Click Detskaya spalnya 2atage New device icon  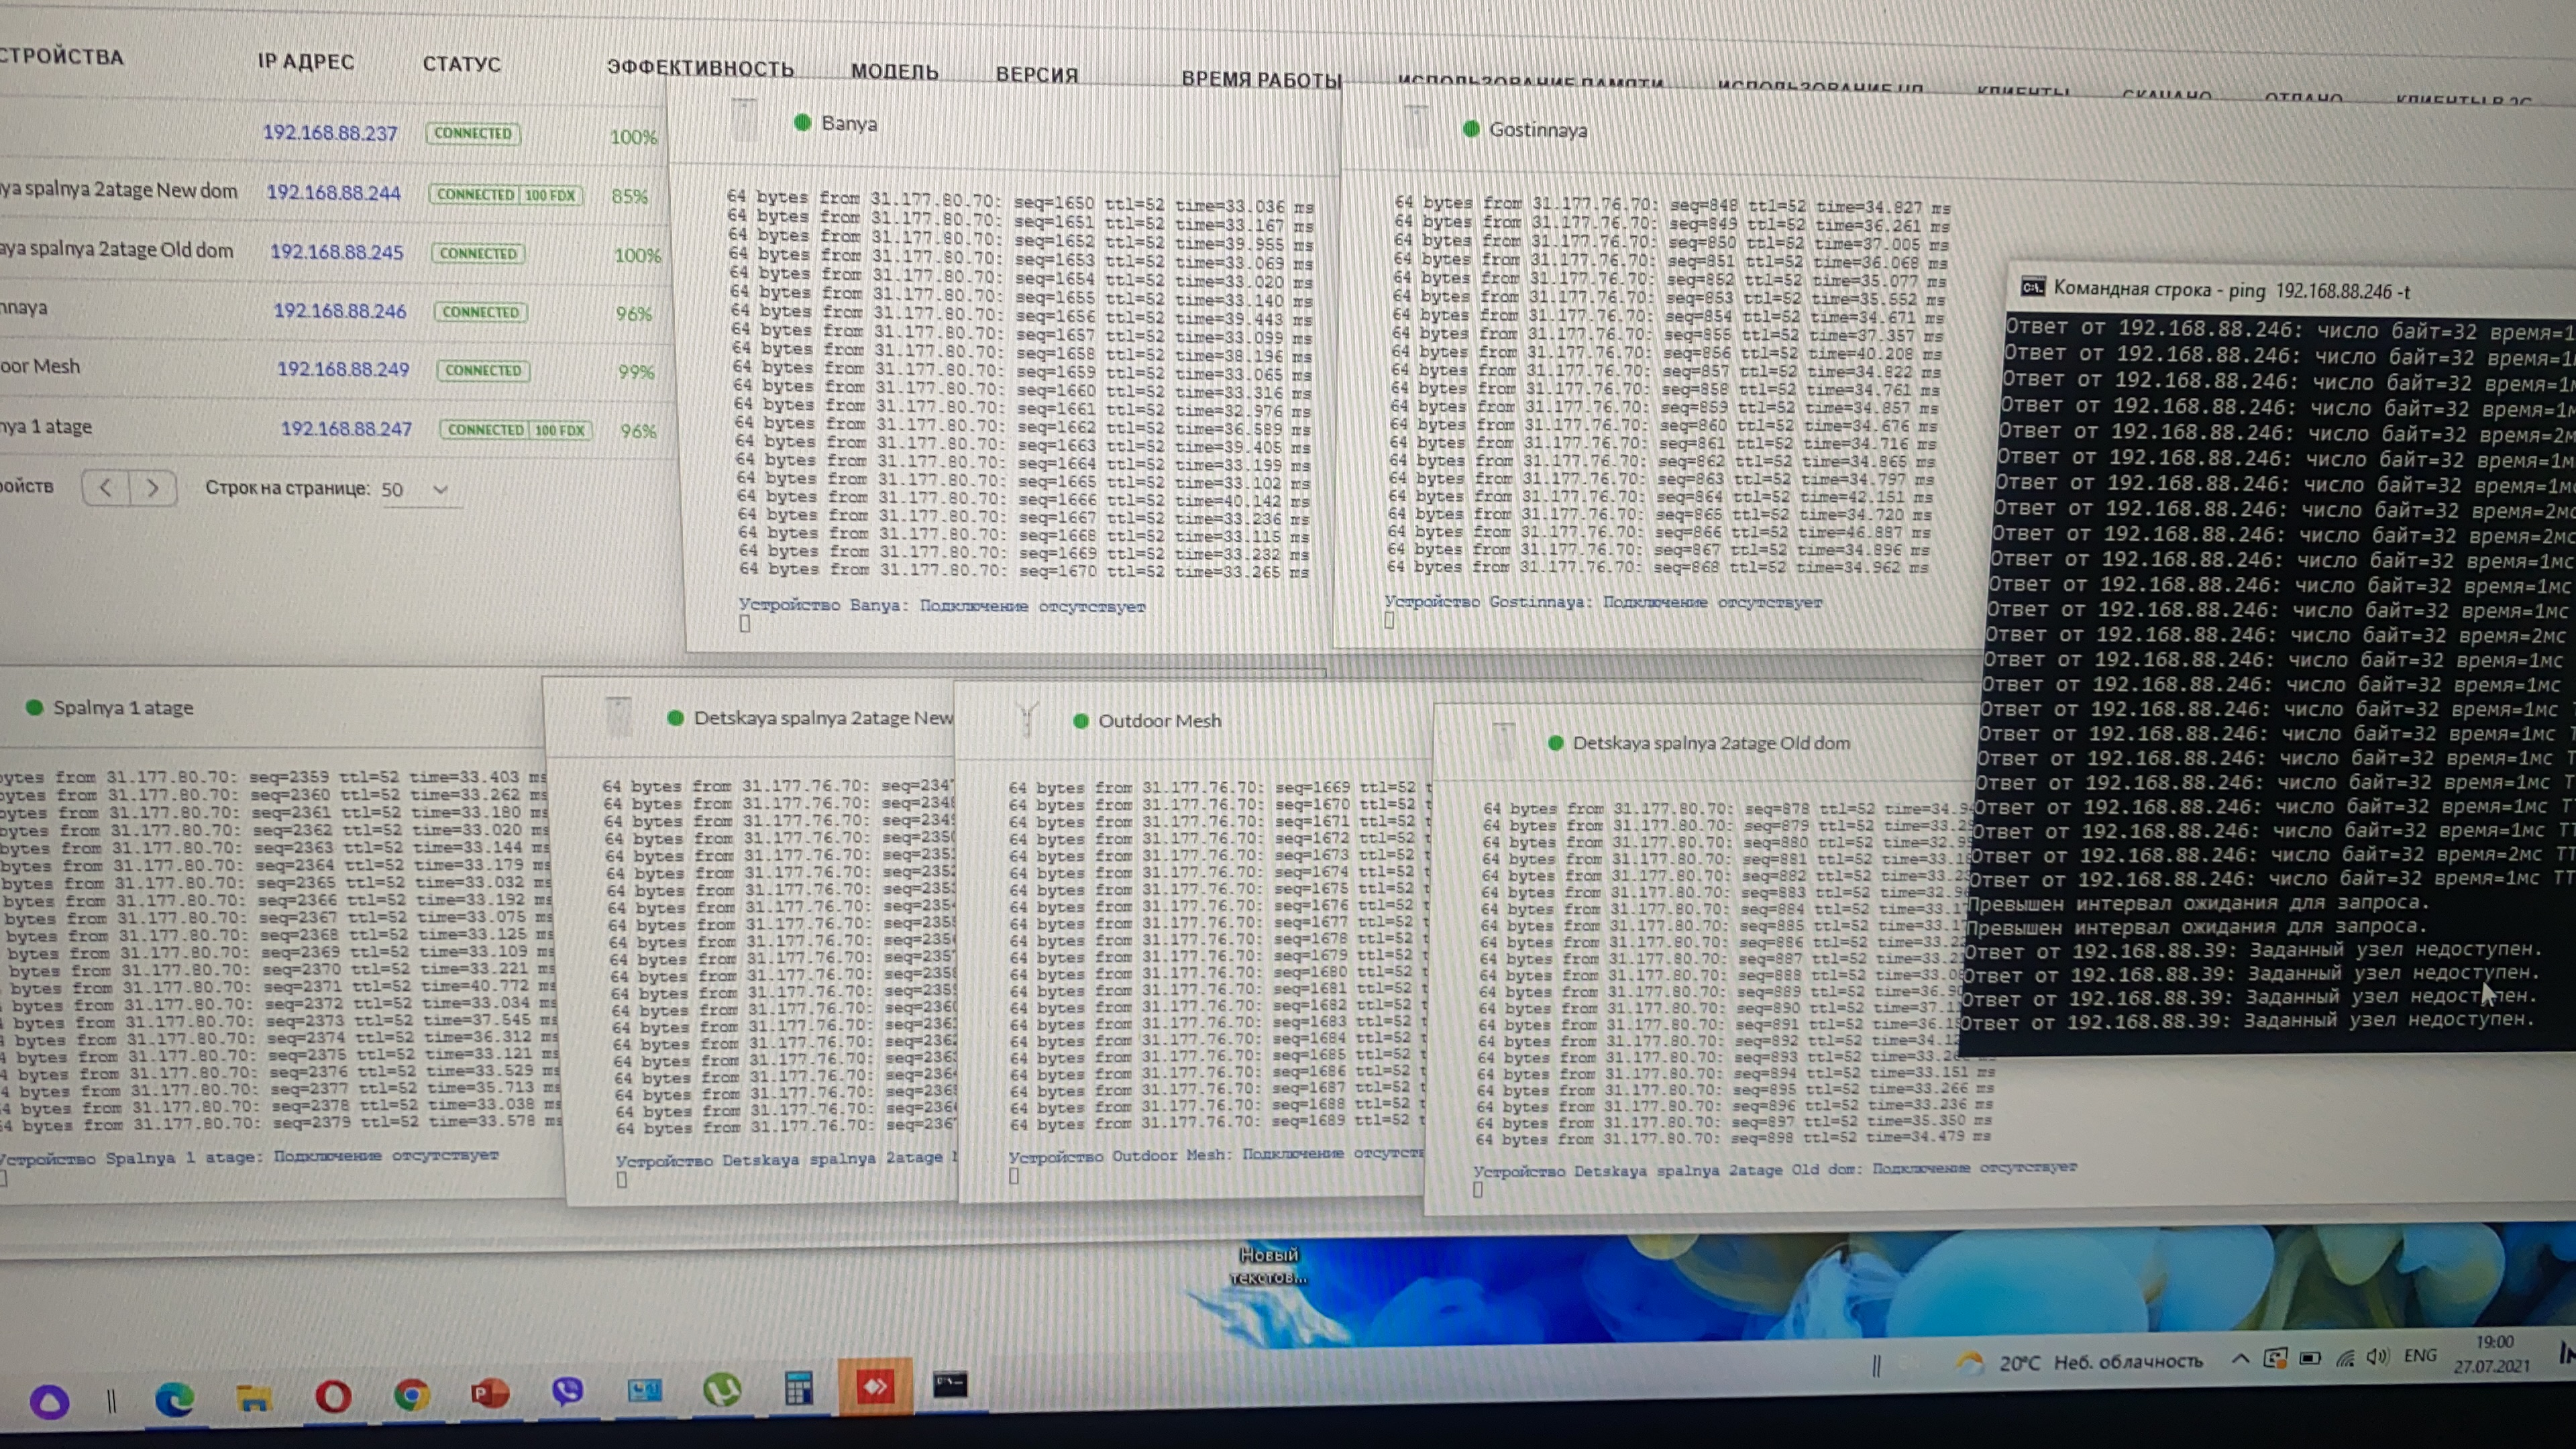(x=618, y=716)
